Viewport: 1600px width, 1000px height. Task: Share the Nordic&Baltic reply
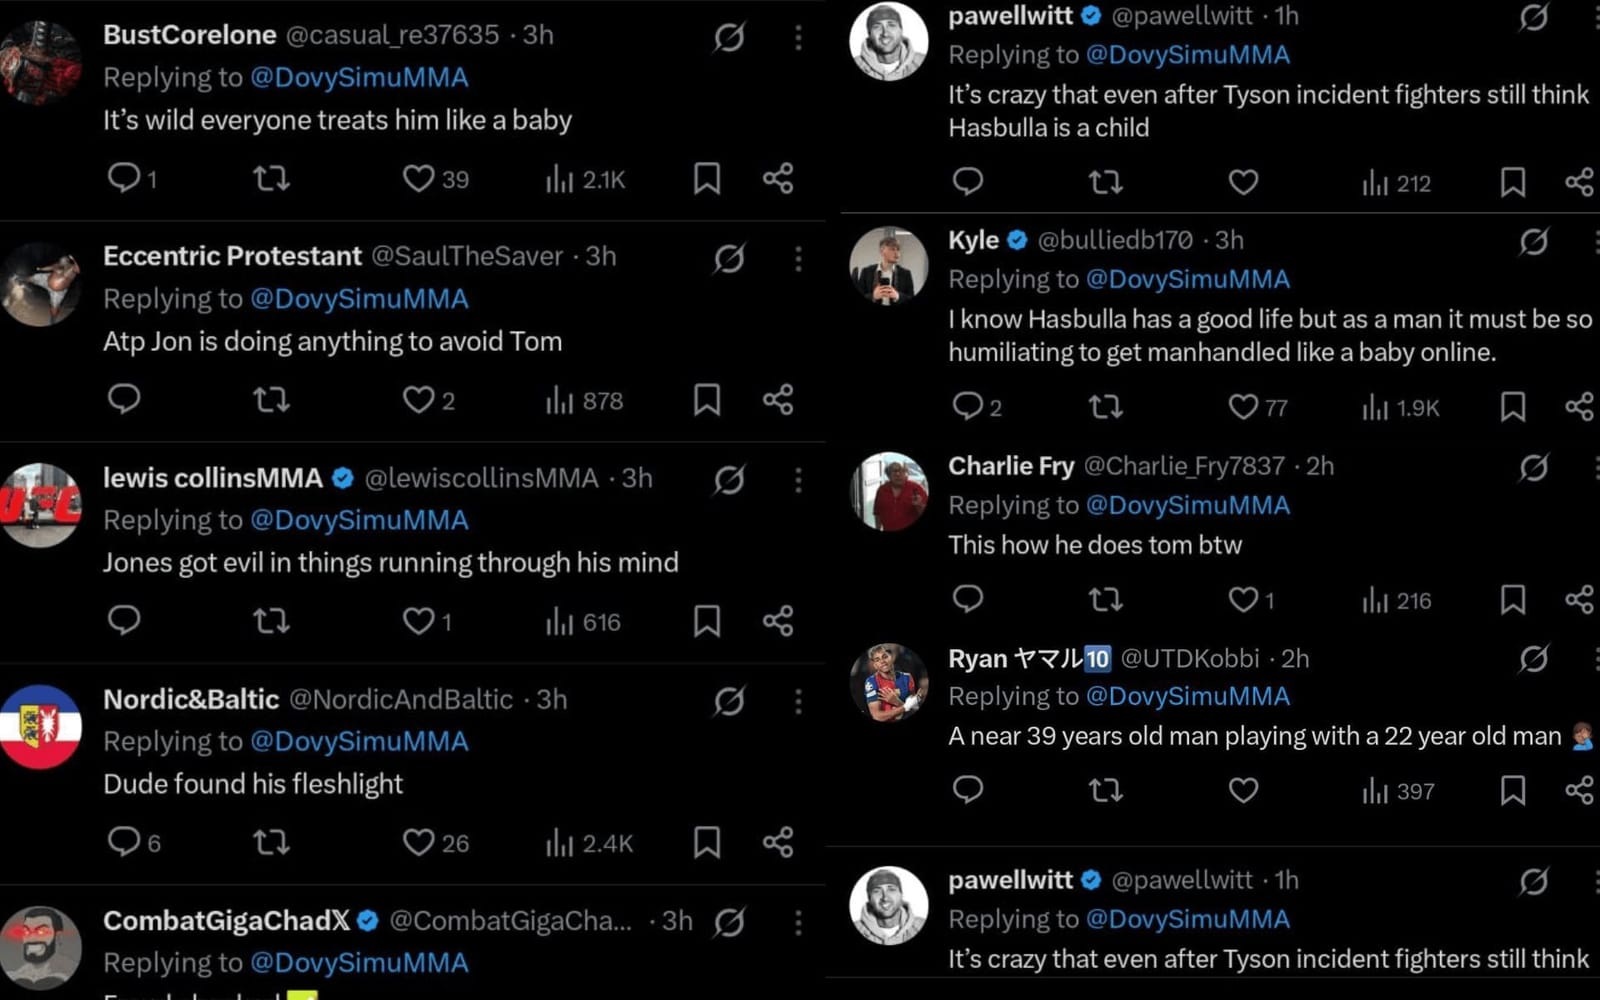tap(778, 842)
